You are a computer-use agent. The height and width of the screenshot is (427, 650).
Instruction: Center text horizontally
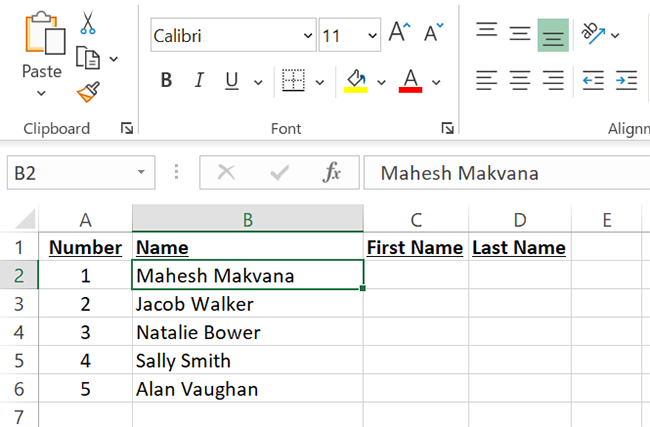tap(520, 80)
